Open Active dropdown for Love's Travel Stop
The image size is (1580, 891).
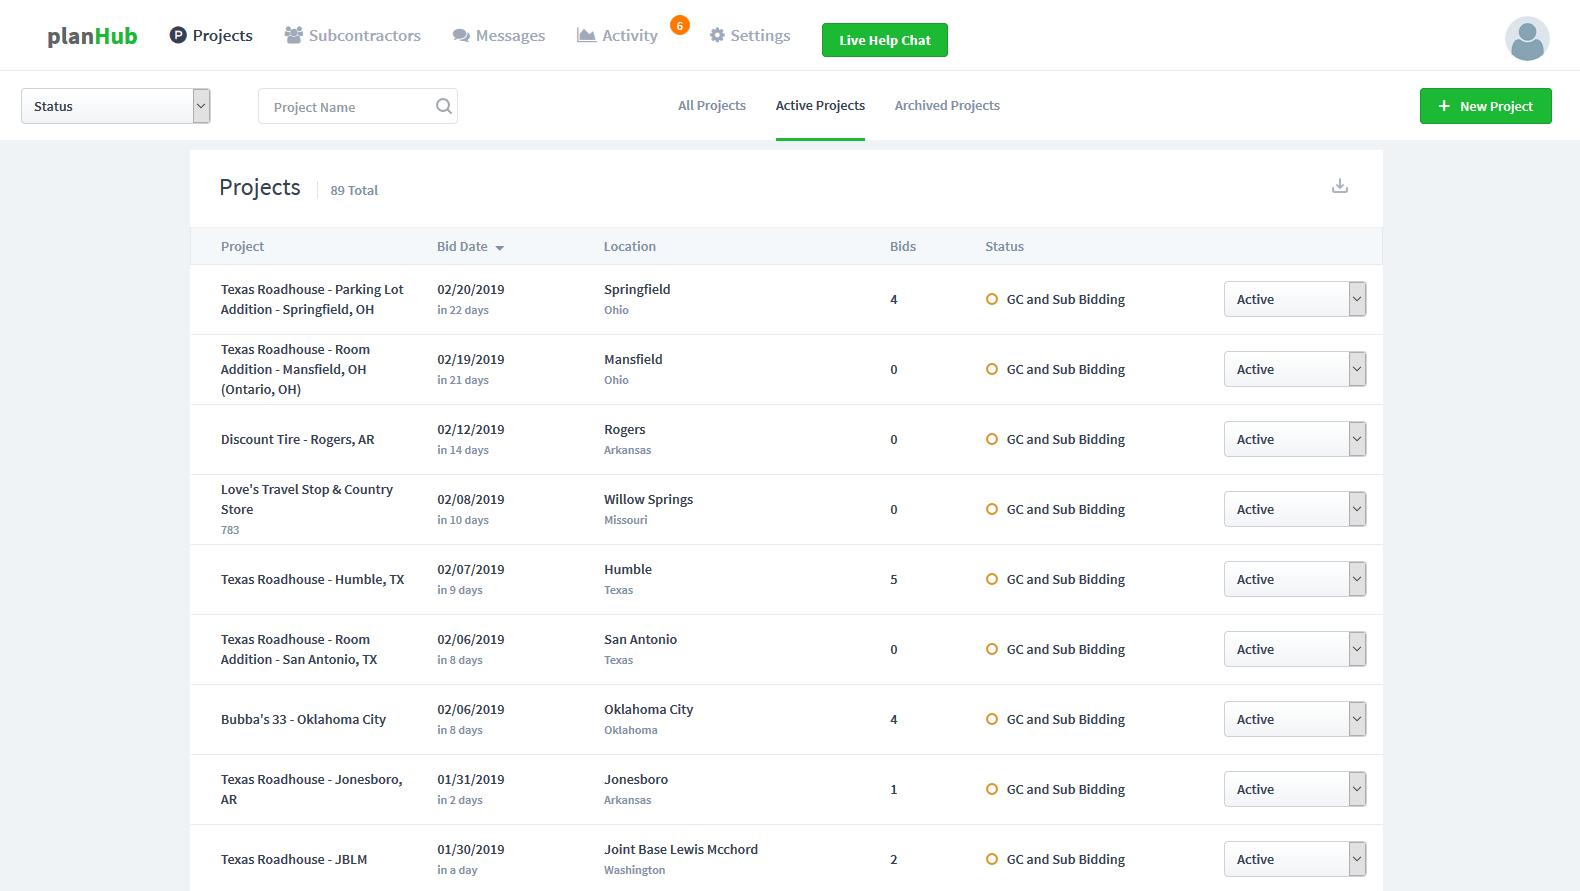click(1295, 509)
